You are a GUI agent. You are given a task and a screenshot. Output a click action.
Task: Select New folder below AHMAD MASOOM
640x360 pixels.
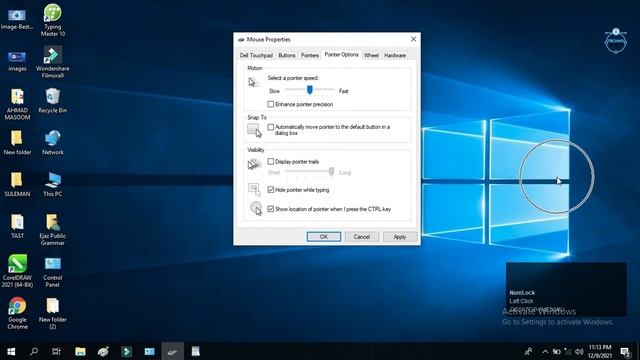coord(17,142)
